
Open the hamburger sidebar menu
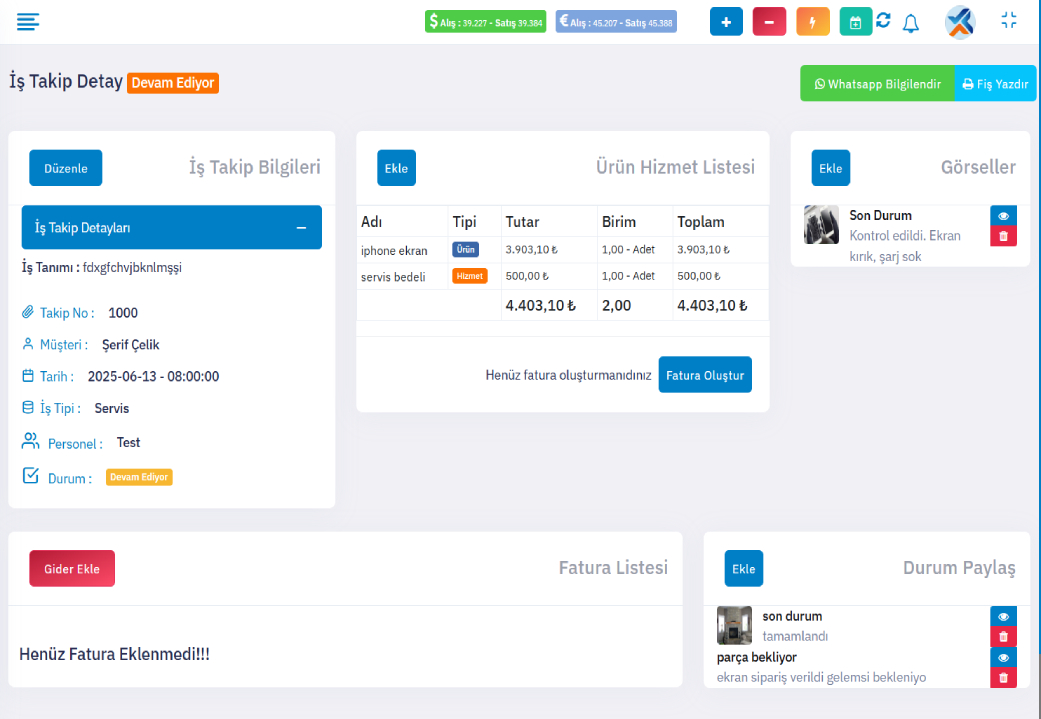(x=28, y=21)
